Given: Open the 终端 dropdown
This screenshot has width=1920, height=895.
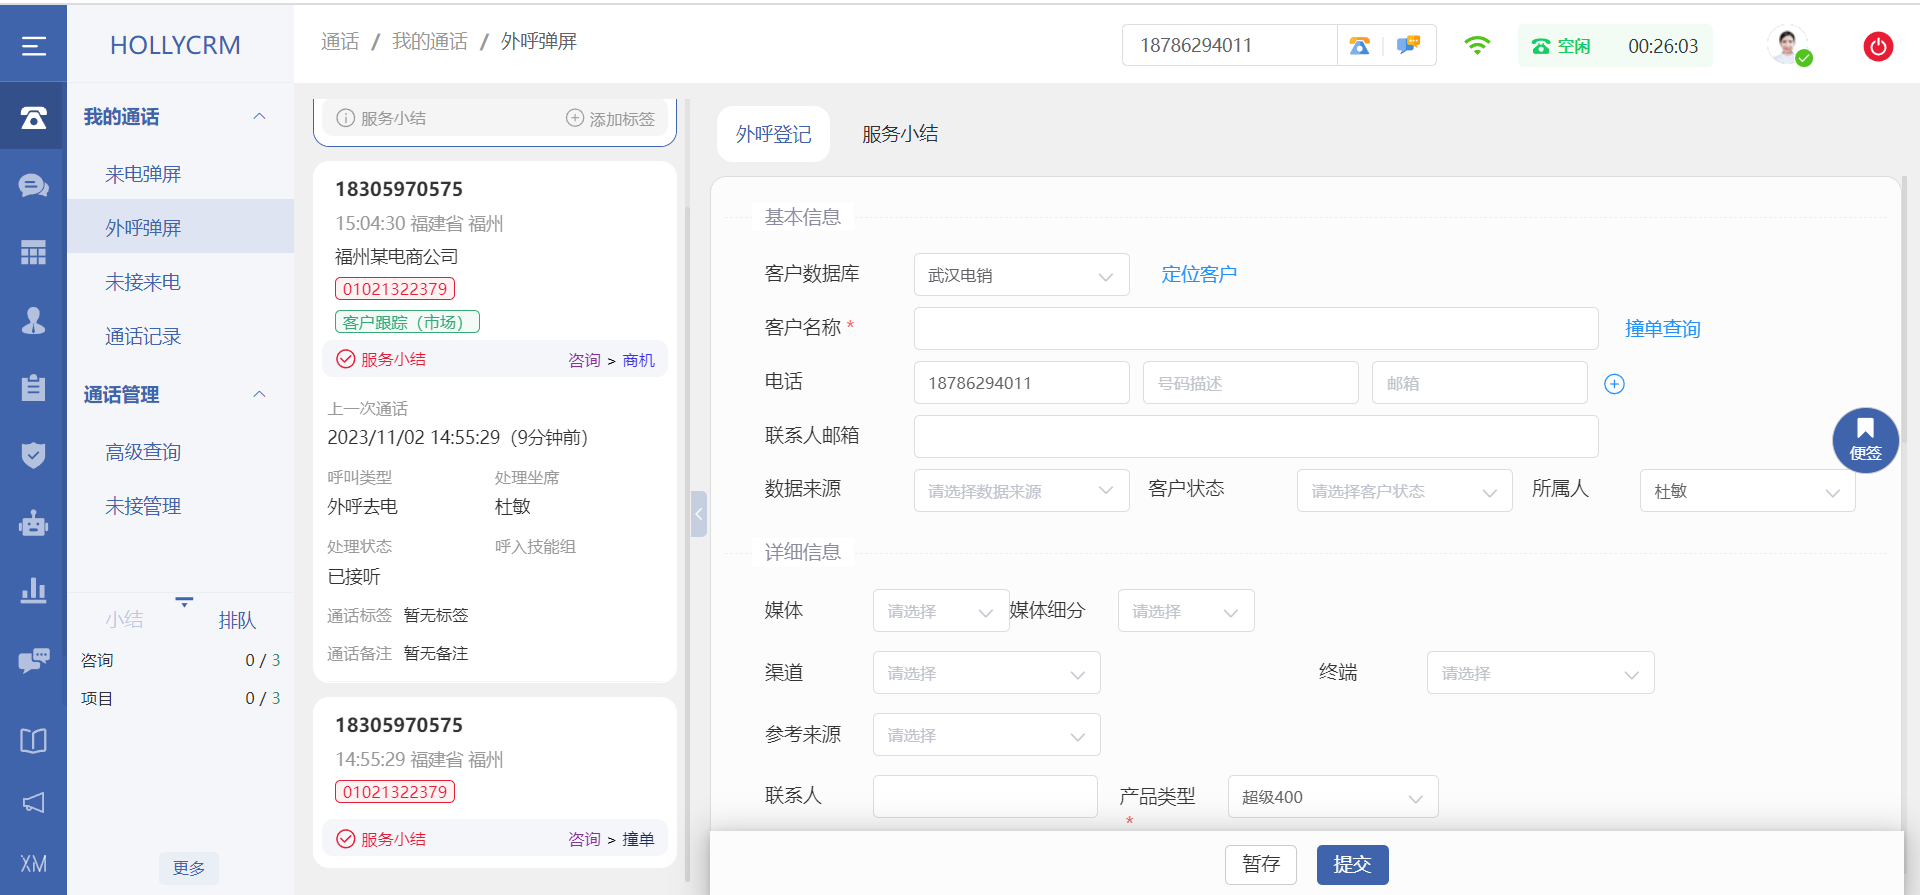Looking at the screenshot, I should [x=1540, y=673].
